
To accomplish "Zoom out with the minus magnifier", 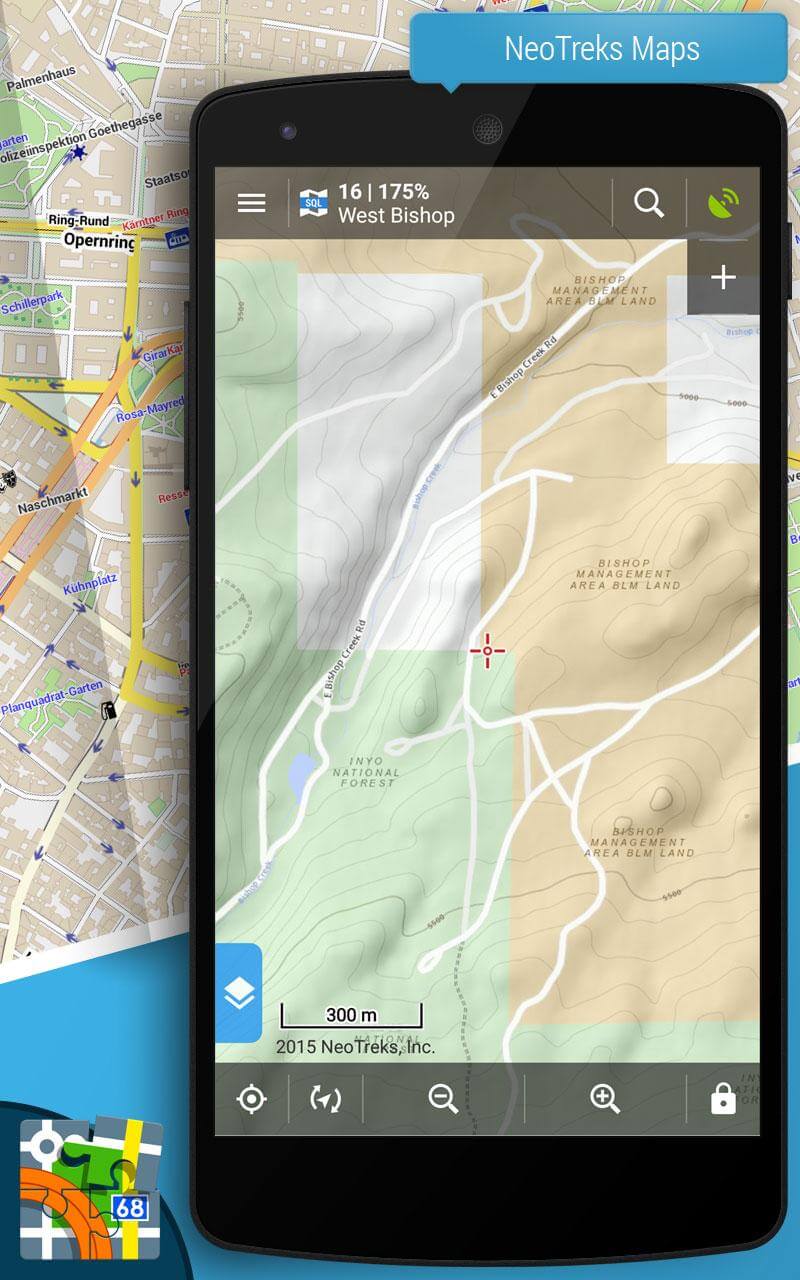I will (x=443, y=1100).
